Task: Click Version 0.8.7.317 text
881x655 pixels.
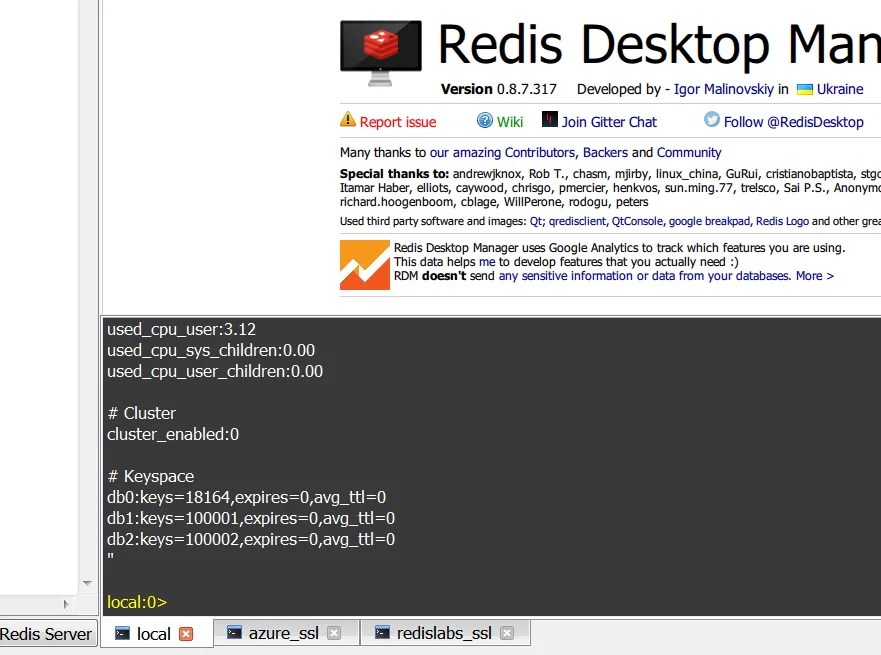Action: click(498, 89)
